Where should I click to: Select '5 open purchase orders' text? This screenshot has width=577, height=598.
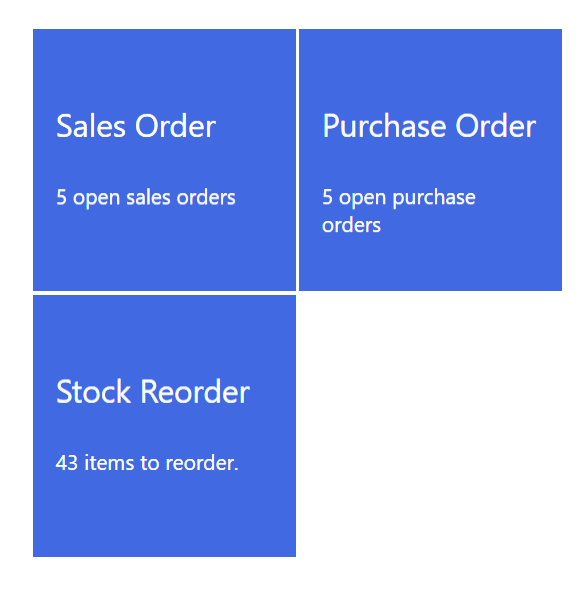pos(399,211)
